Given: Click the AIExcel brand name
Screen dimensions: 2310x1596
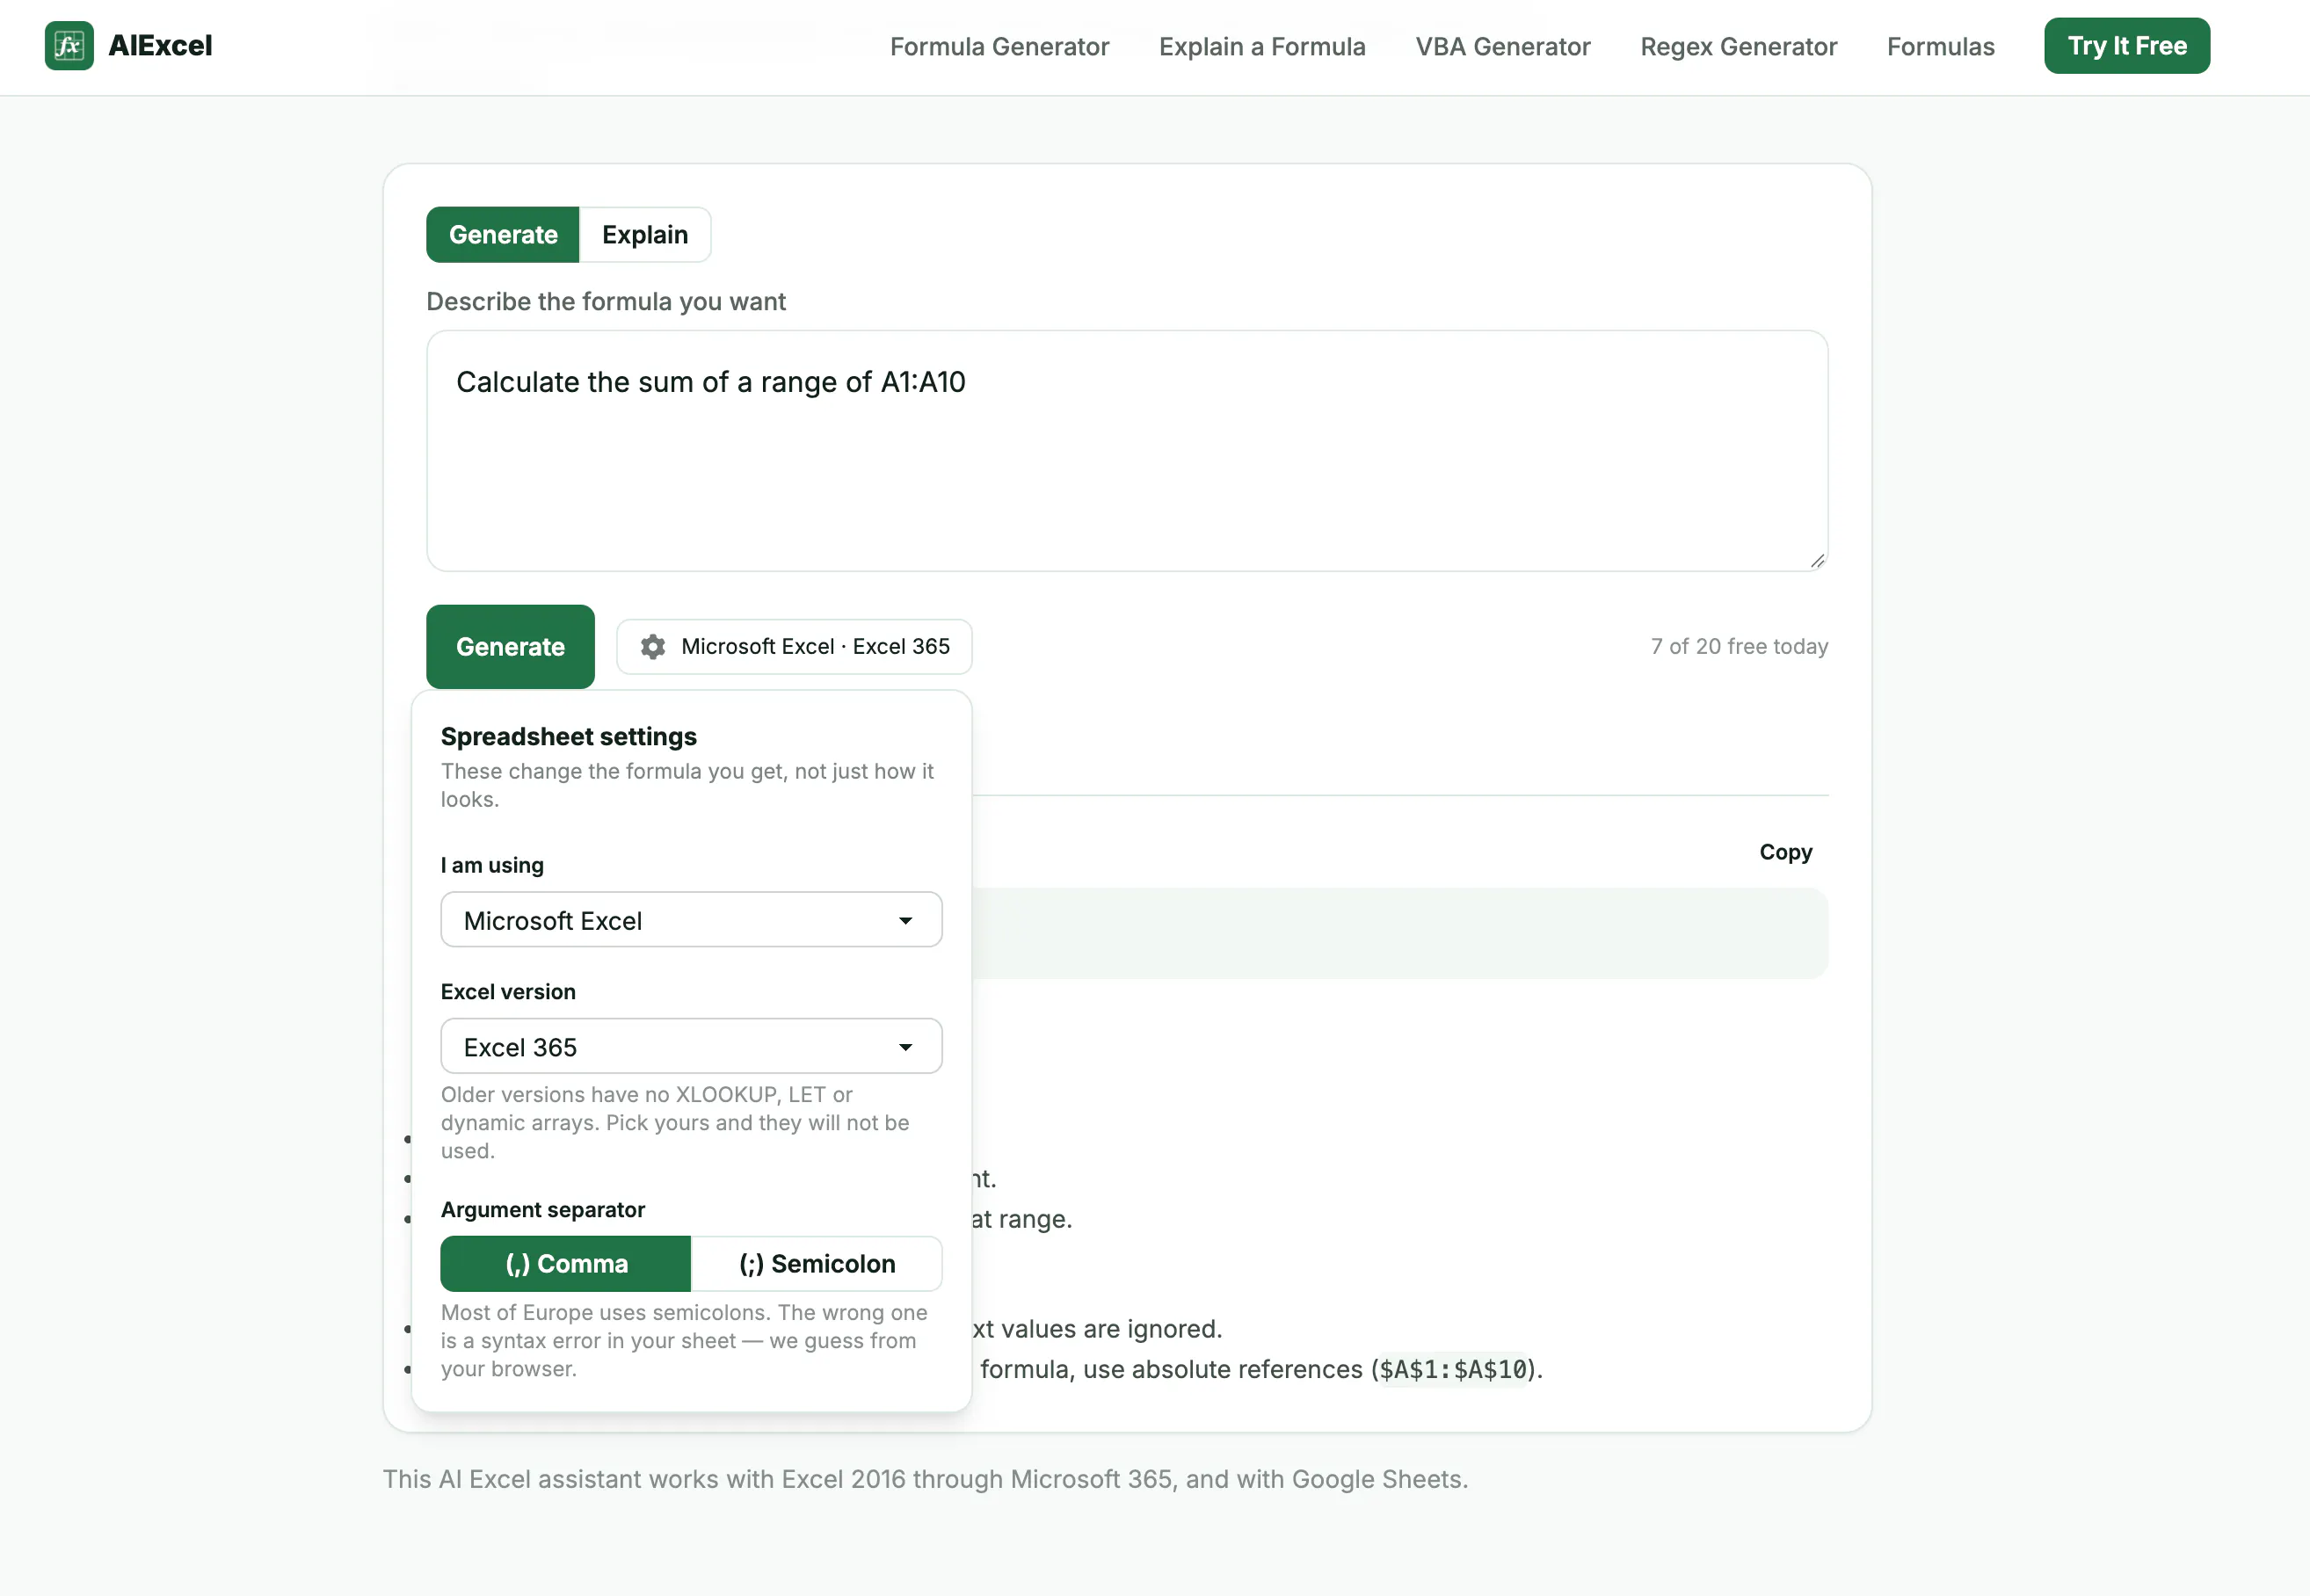Looking at the screenshot, I should (160, 46).
